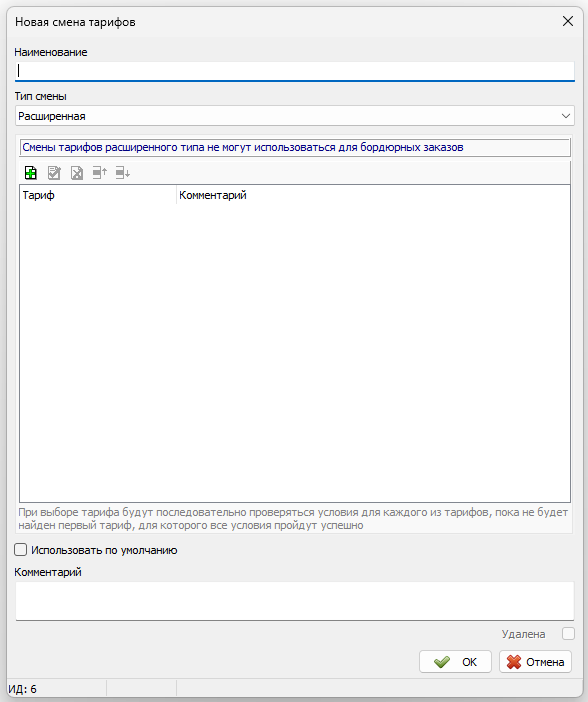
Task: Move tariff down with the arrow icon
Action: [123, 173]
